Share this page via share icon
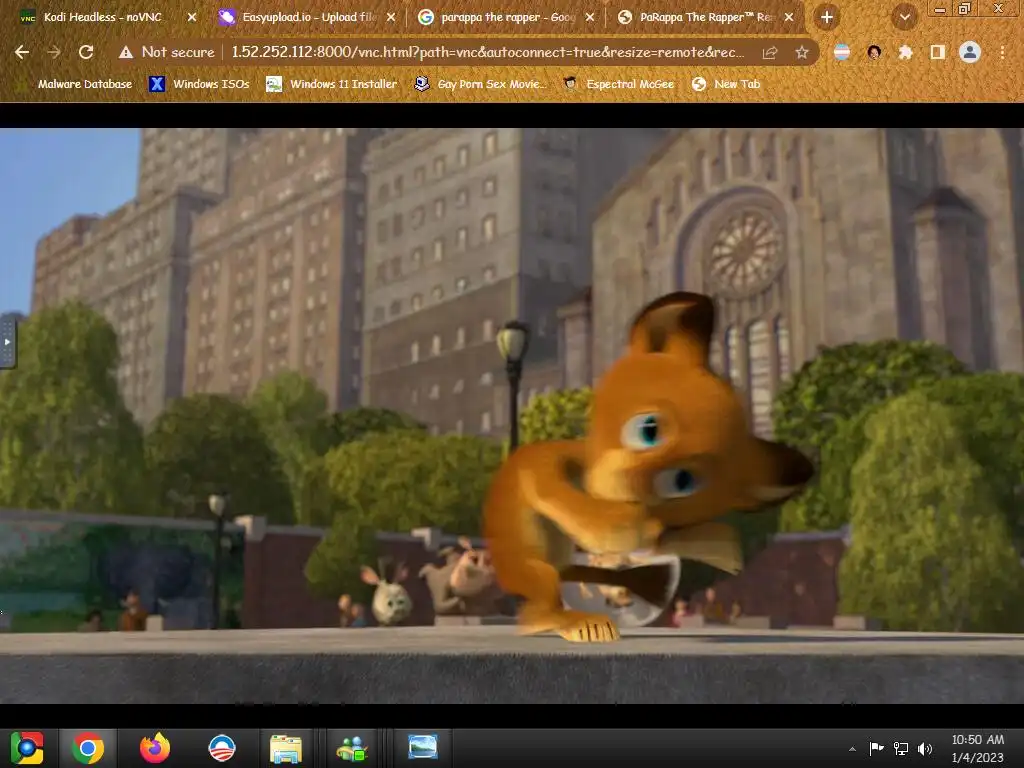 (770, 53)
